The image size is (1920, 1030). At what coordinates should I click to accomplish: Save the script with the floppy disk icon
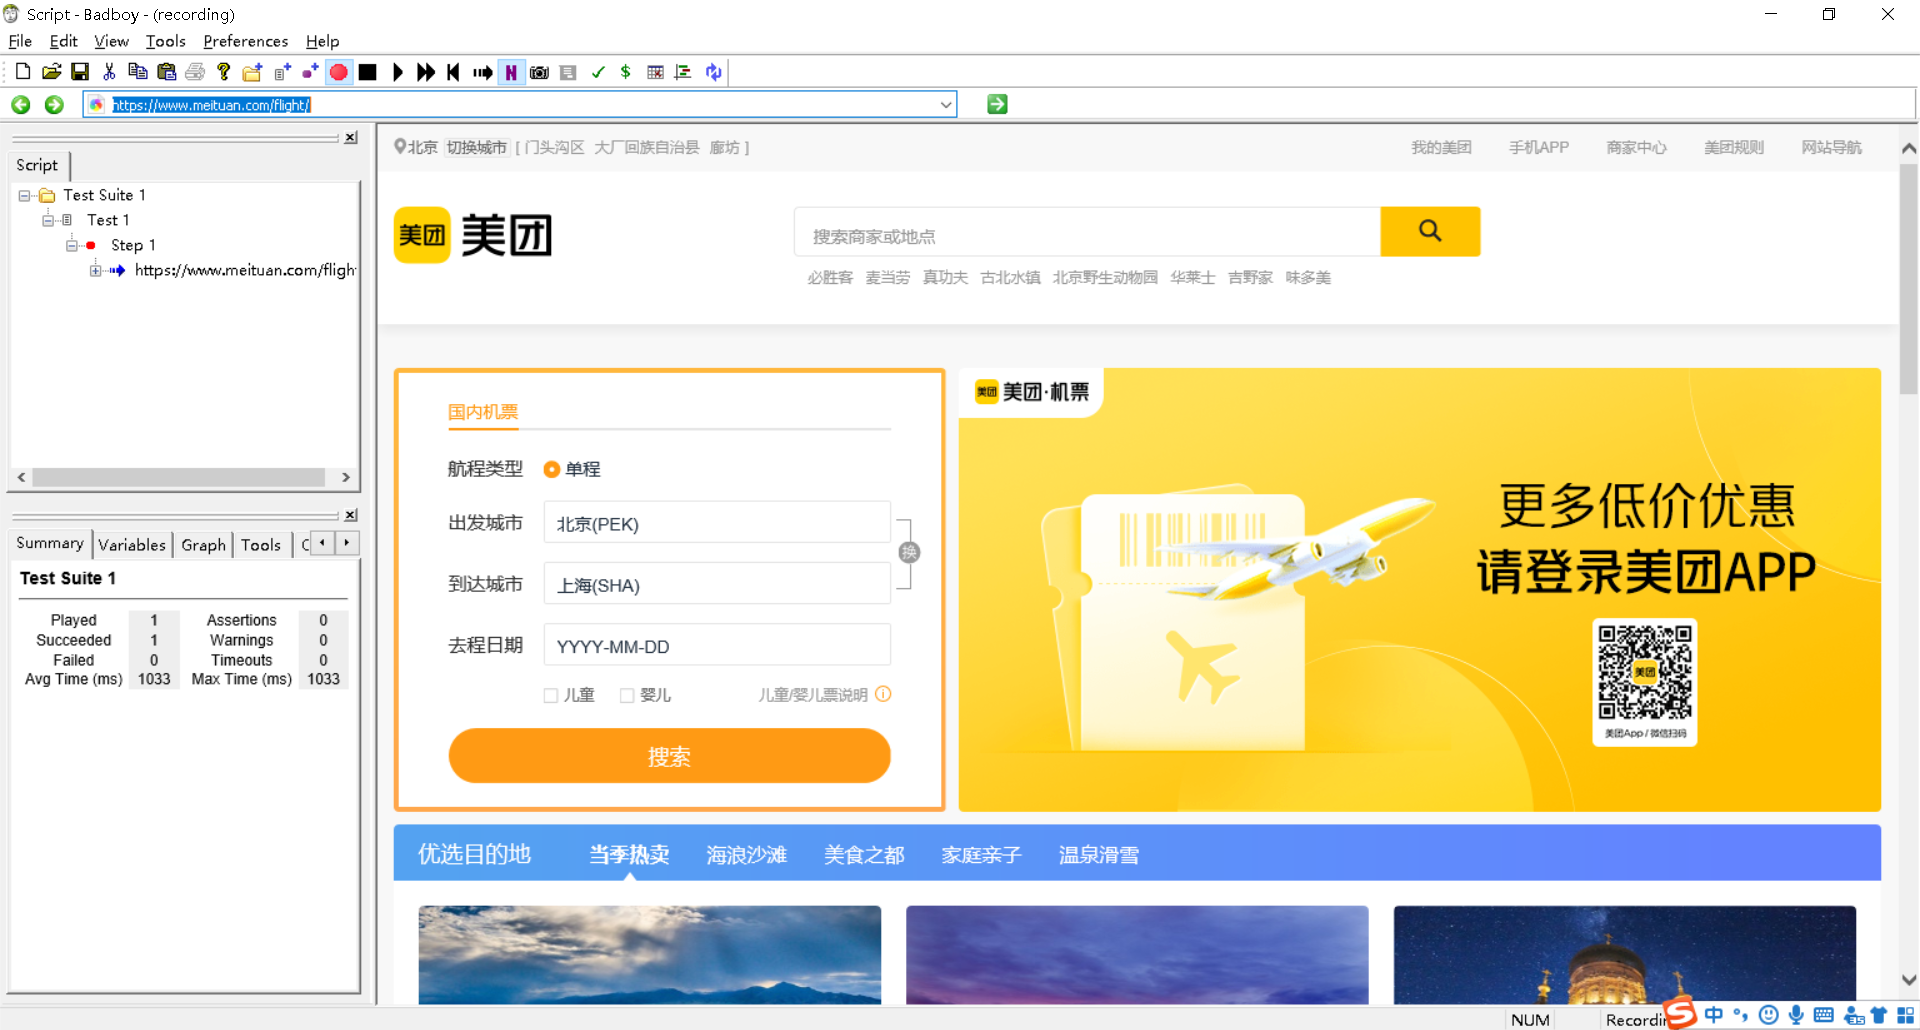pyautogui.click(x=80, y=71)
